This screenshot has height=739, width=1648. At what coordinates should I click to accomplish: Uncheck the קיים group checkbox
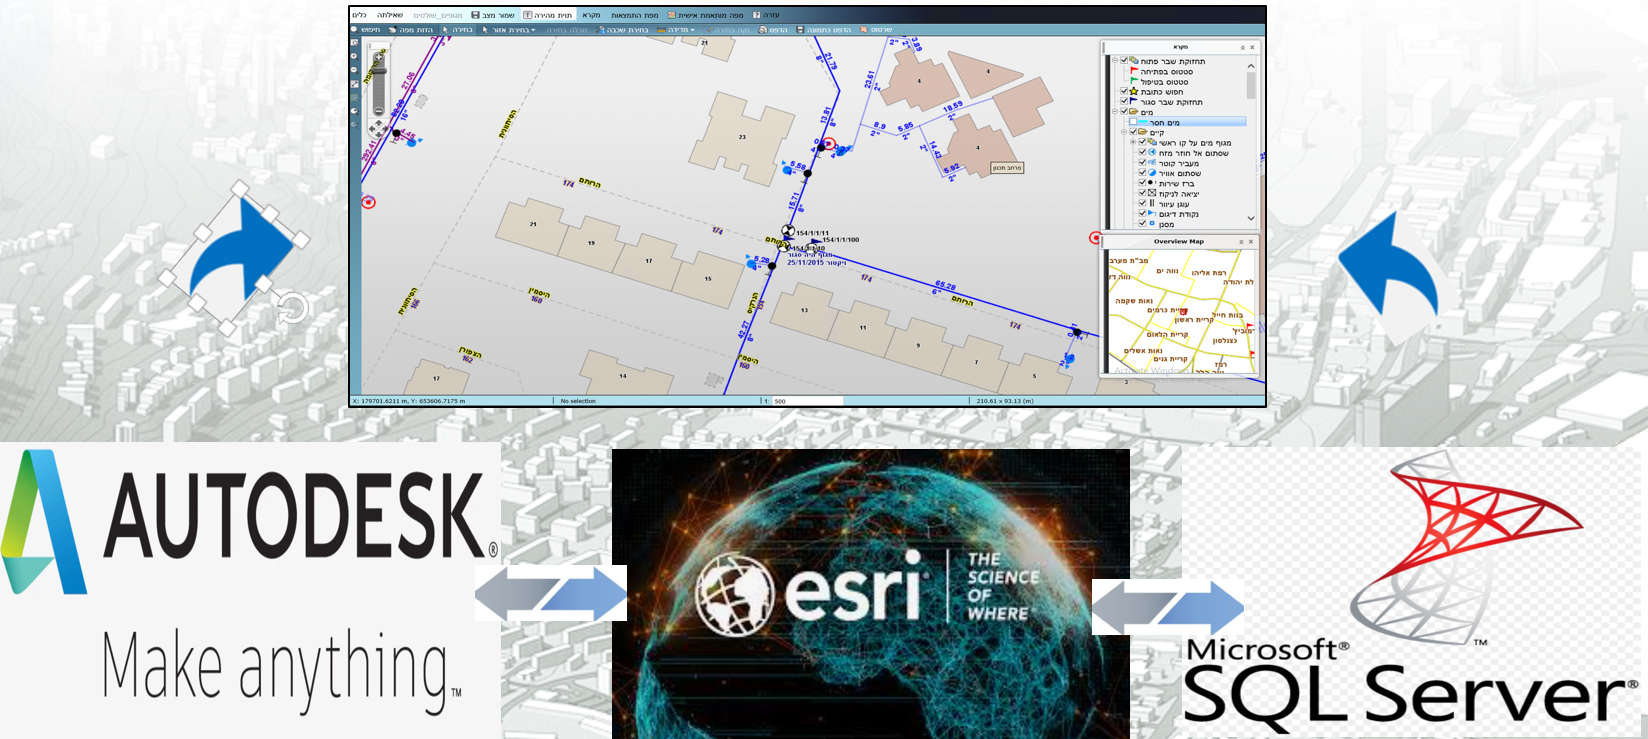click(x=1133, y=132)
